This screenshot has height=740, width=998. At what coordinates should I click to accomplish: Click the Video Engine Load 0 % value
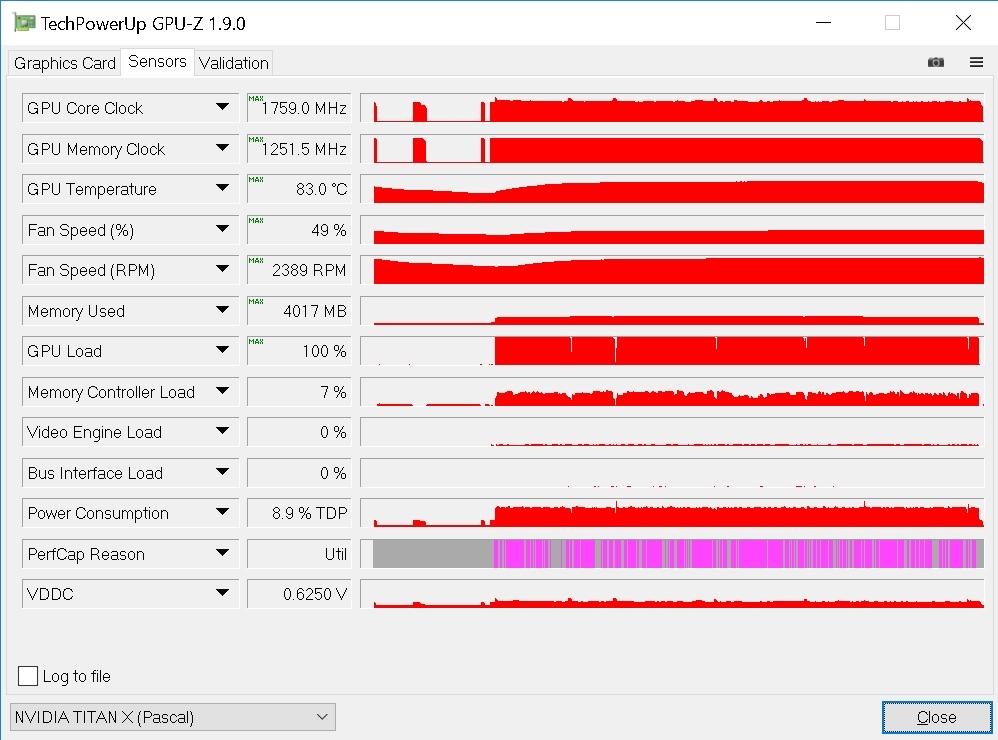(299, 432)
